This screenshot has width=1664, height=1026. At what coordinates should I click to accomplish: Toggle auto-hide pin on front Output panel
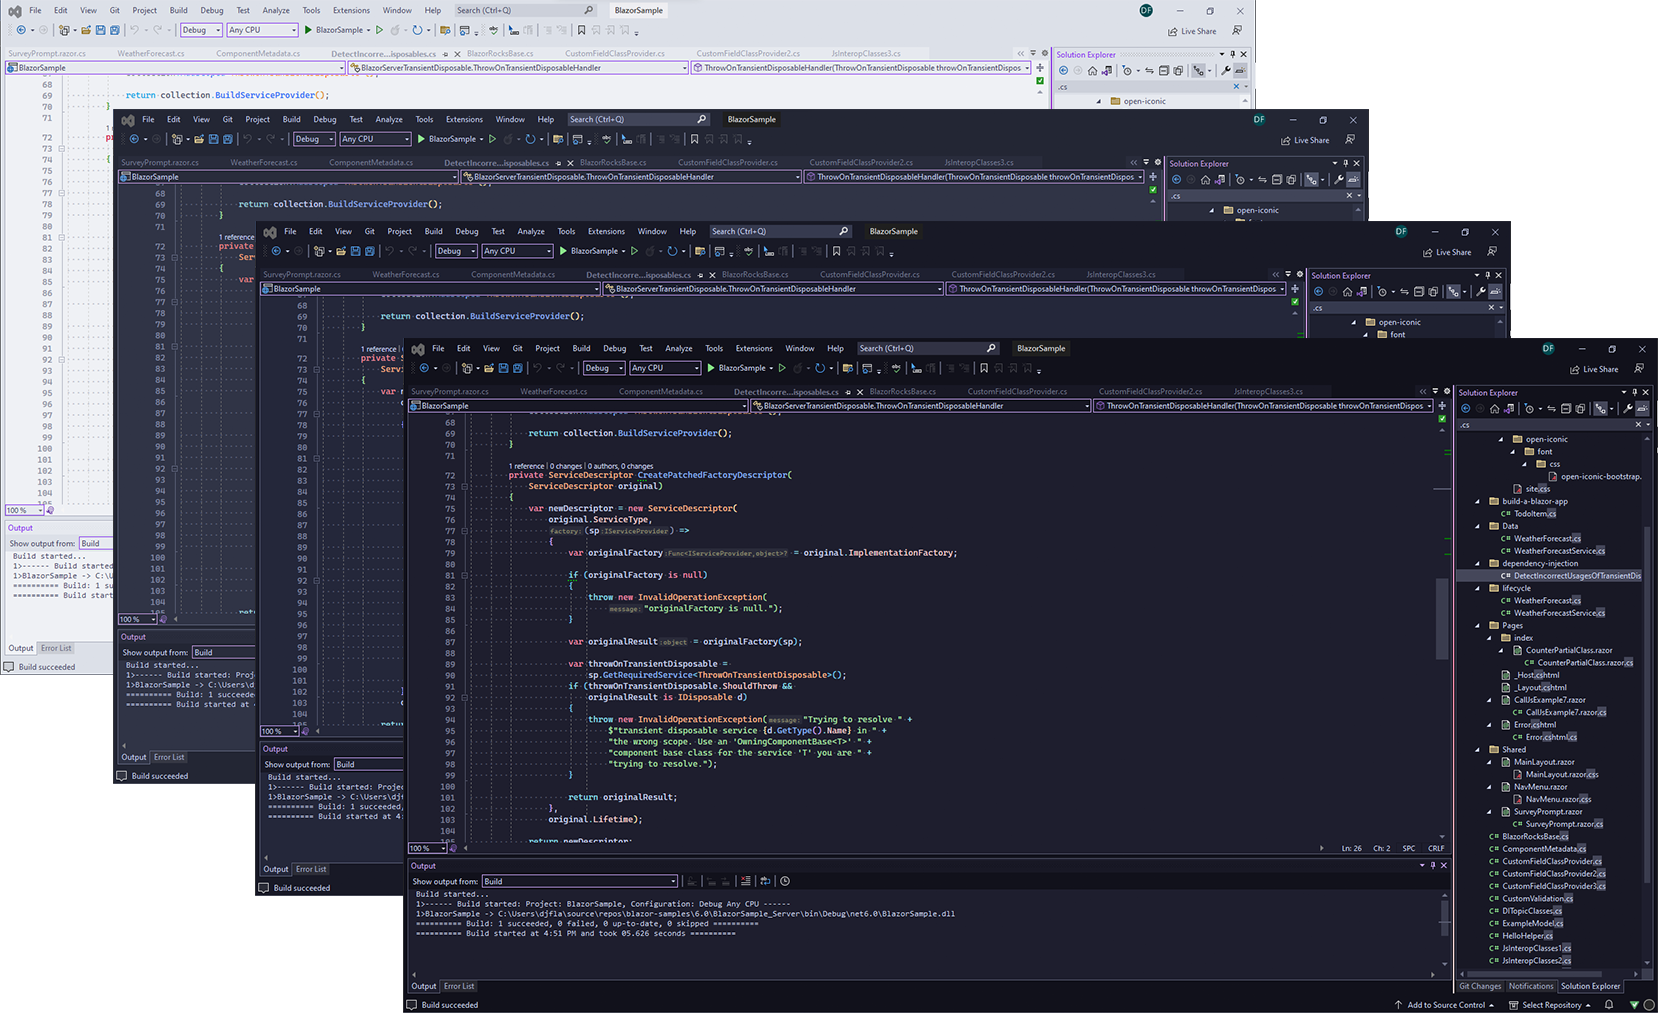[x=1433, y=865]
